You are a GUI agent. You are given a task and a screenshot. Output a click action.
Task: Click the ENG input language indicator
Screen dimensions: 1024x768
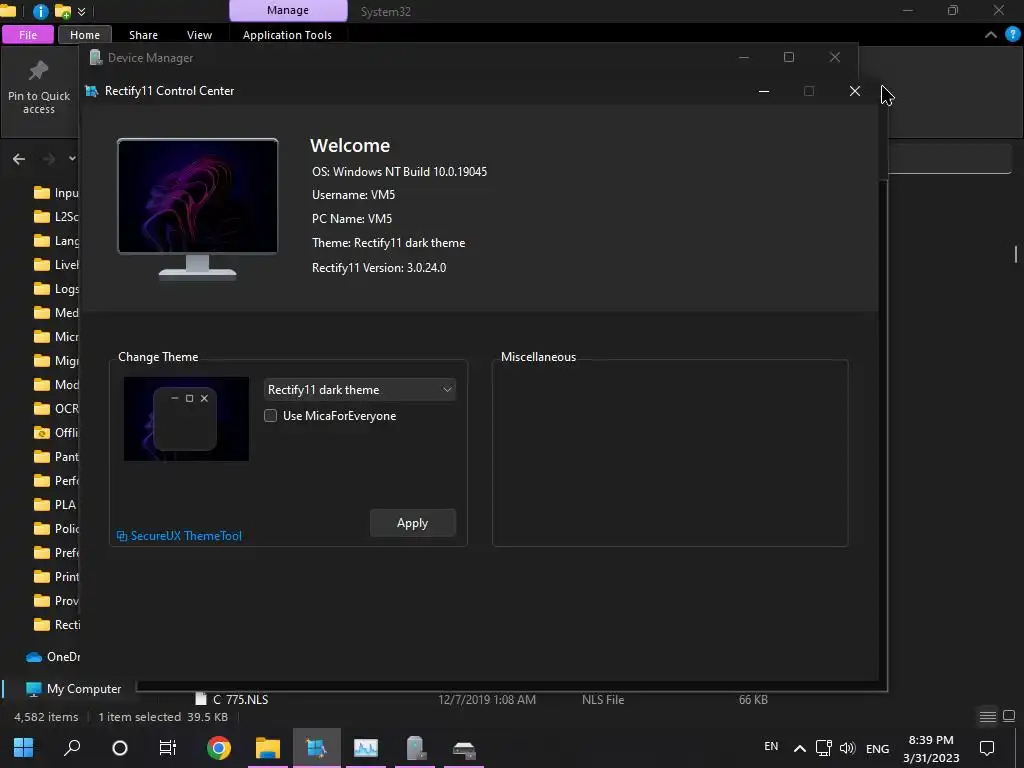(878, 748)
